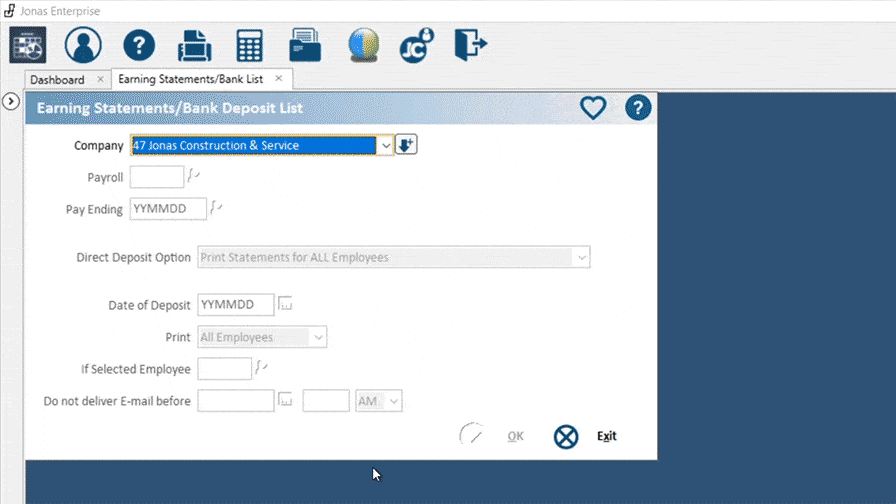The image size is (896, 504).
Task: Open help for Earning Statements form
Action: [x=638, y=107]
